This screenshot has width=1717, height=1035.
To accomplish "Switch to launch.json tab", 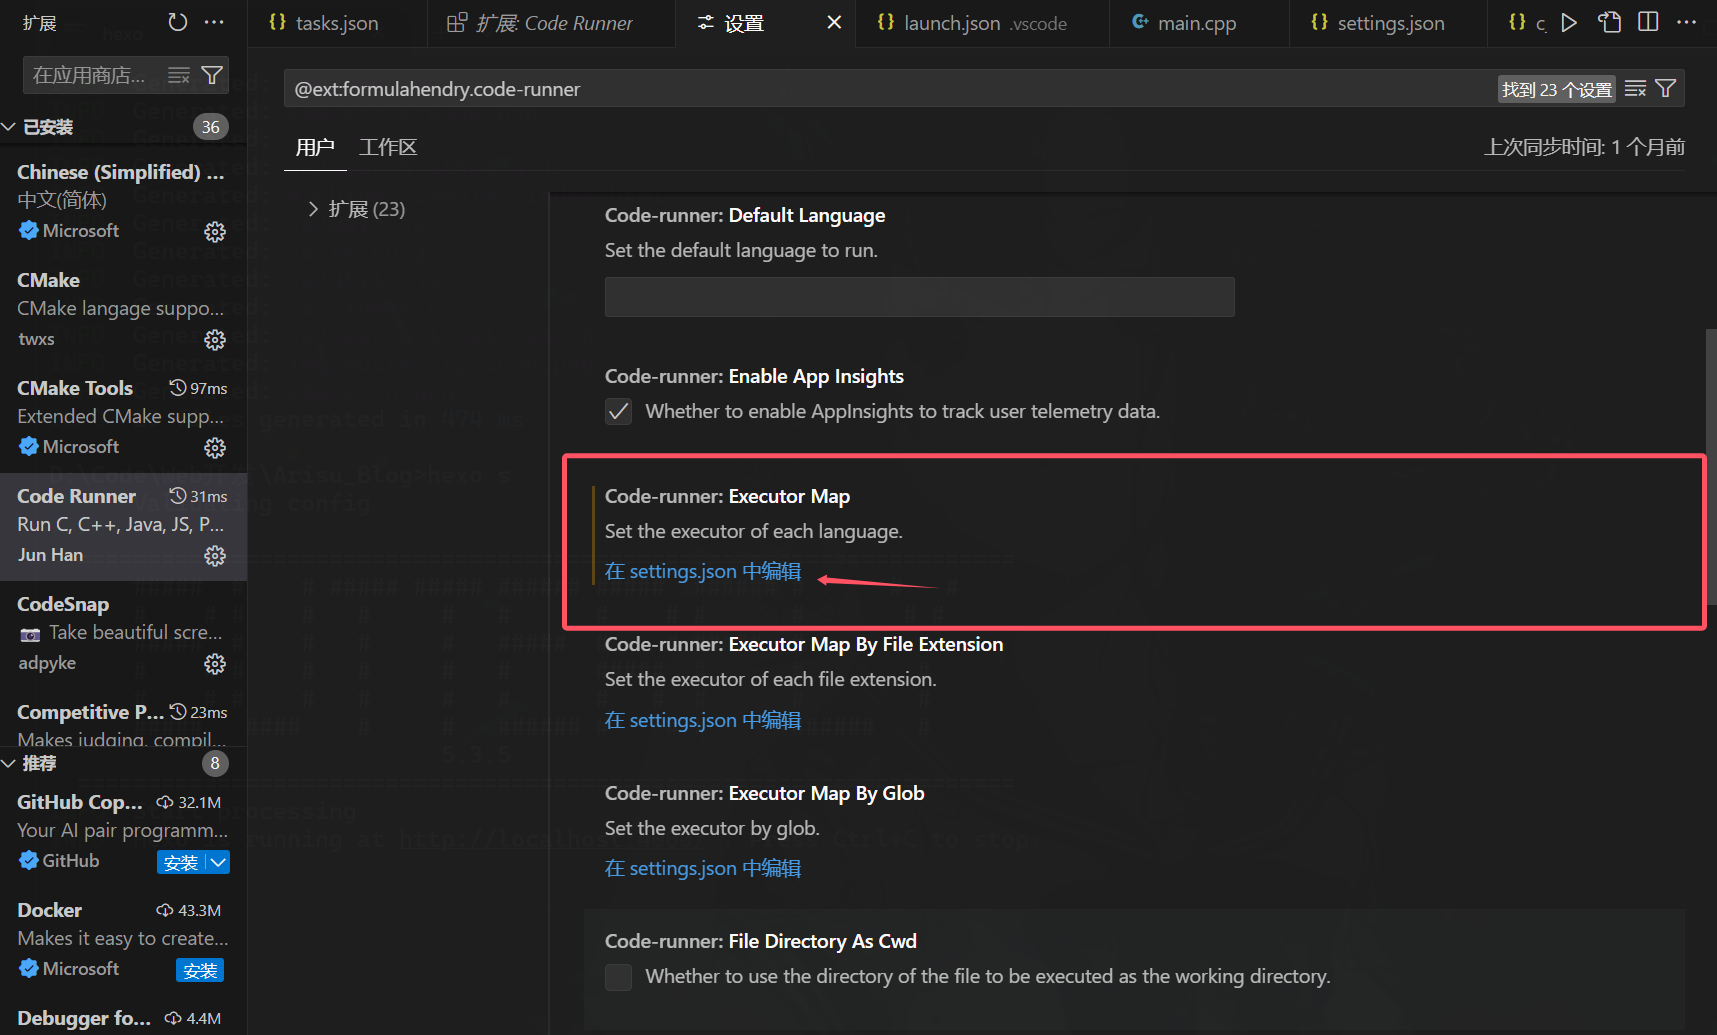I will tap(982, 23).
